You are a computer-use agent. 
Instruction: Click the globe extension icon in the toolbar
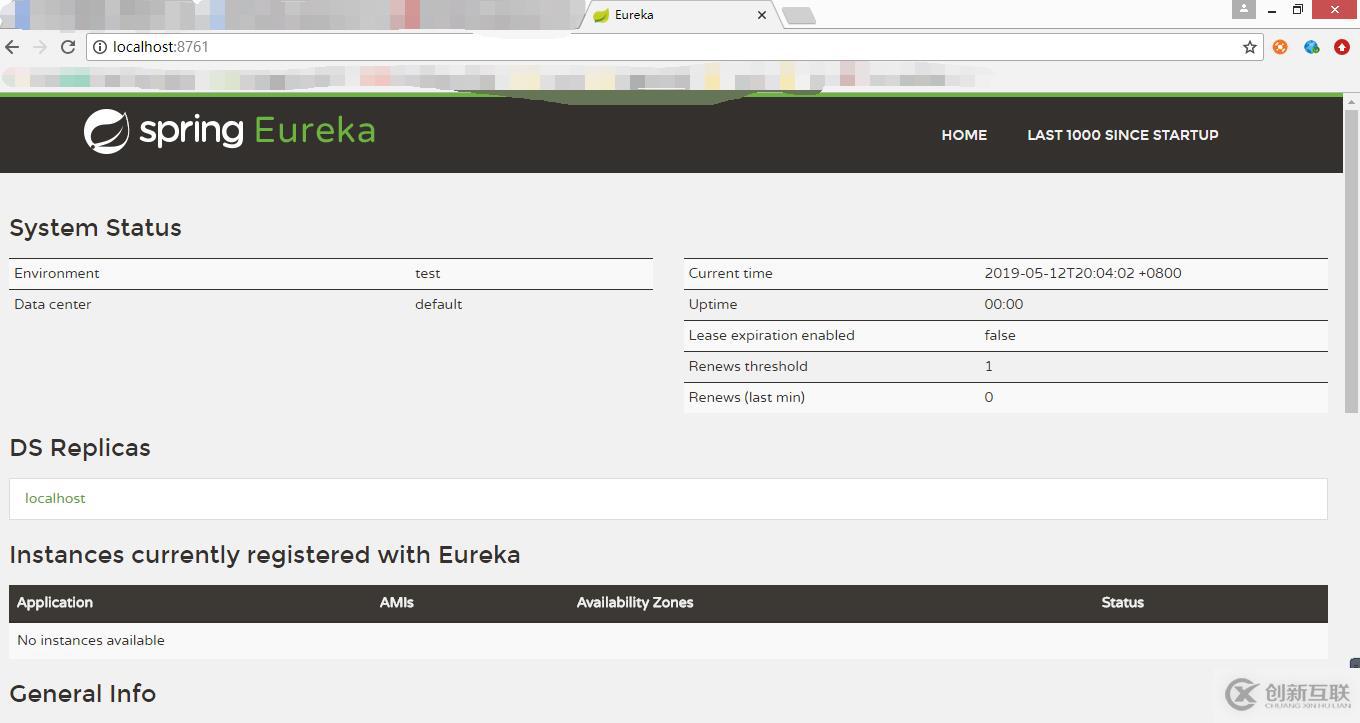[1311, 47]
